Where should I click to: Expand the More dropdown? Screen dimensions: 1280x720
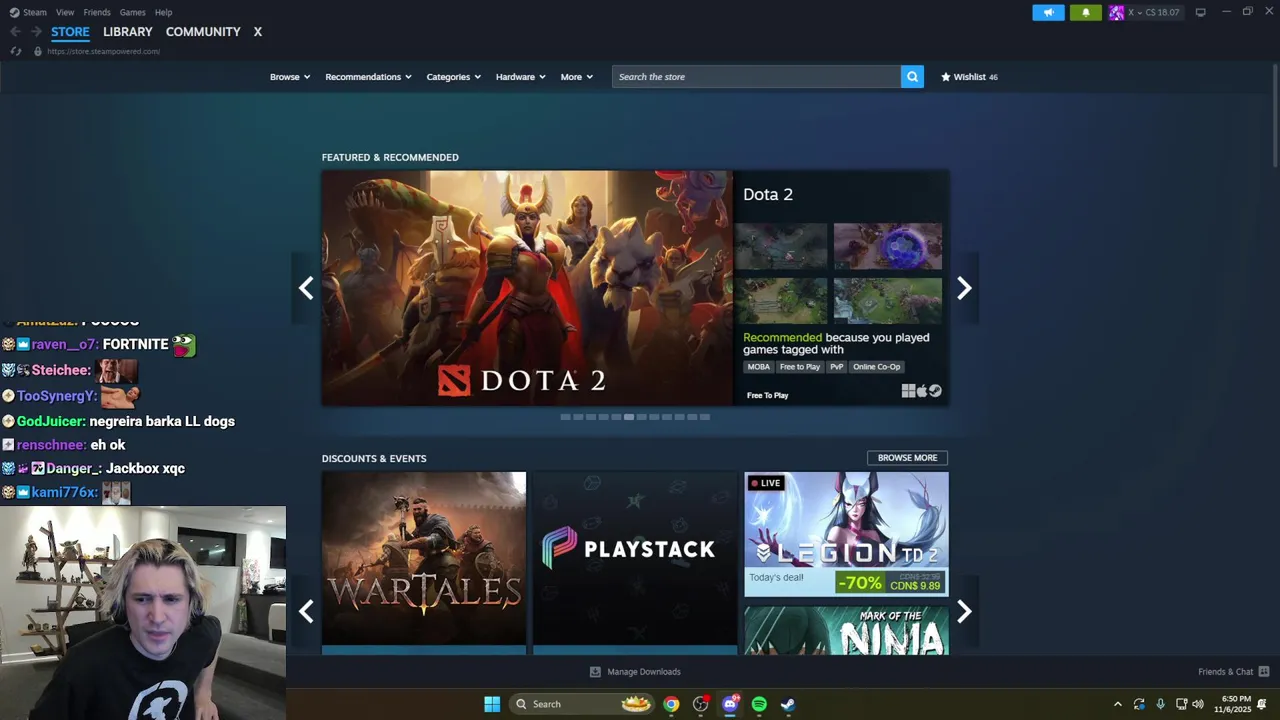pyautogui.click(x=576, y=77)
